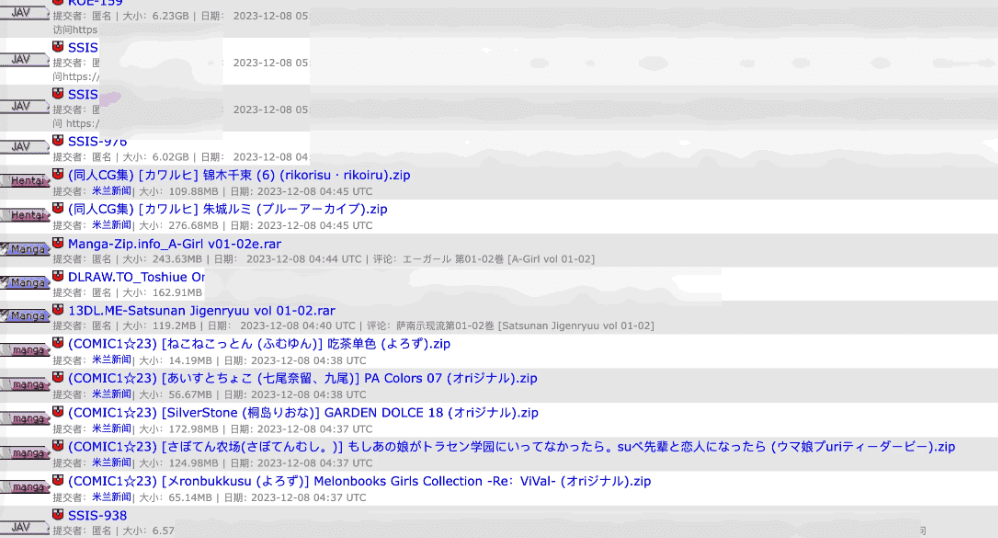Click magnet icon beside DLRAW.TO_Toshiue
998x538 pixels.
pyautogui.click(x=58, y=276)
